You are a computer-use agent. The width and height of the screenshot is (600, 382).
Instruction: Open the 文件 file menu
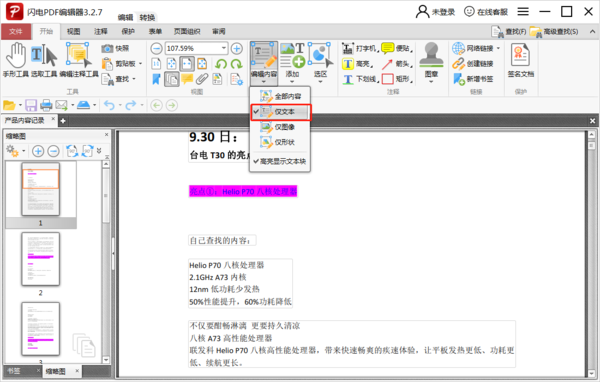[x=16, y=31]
